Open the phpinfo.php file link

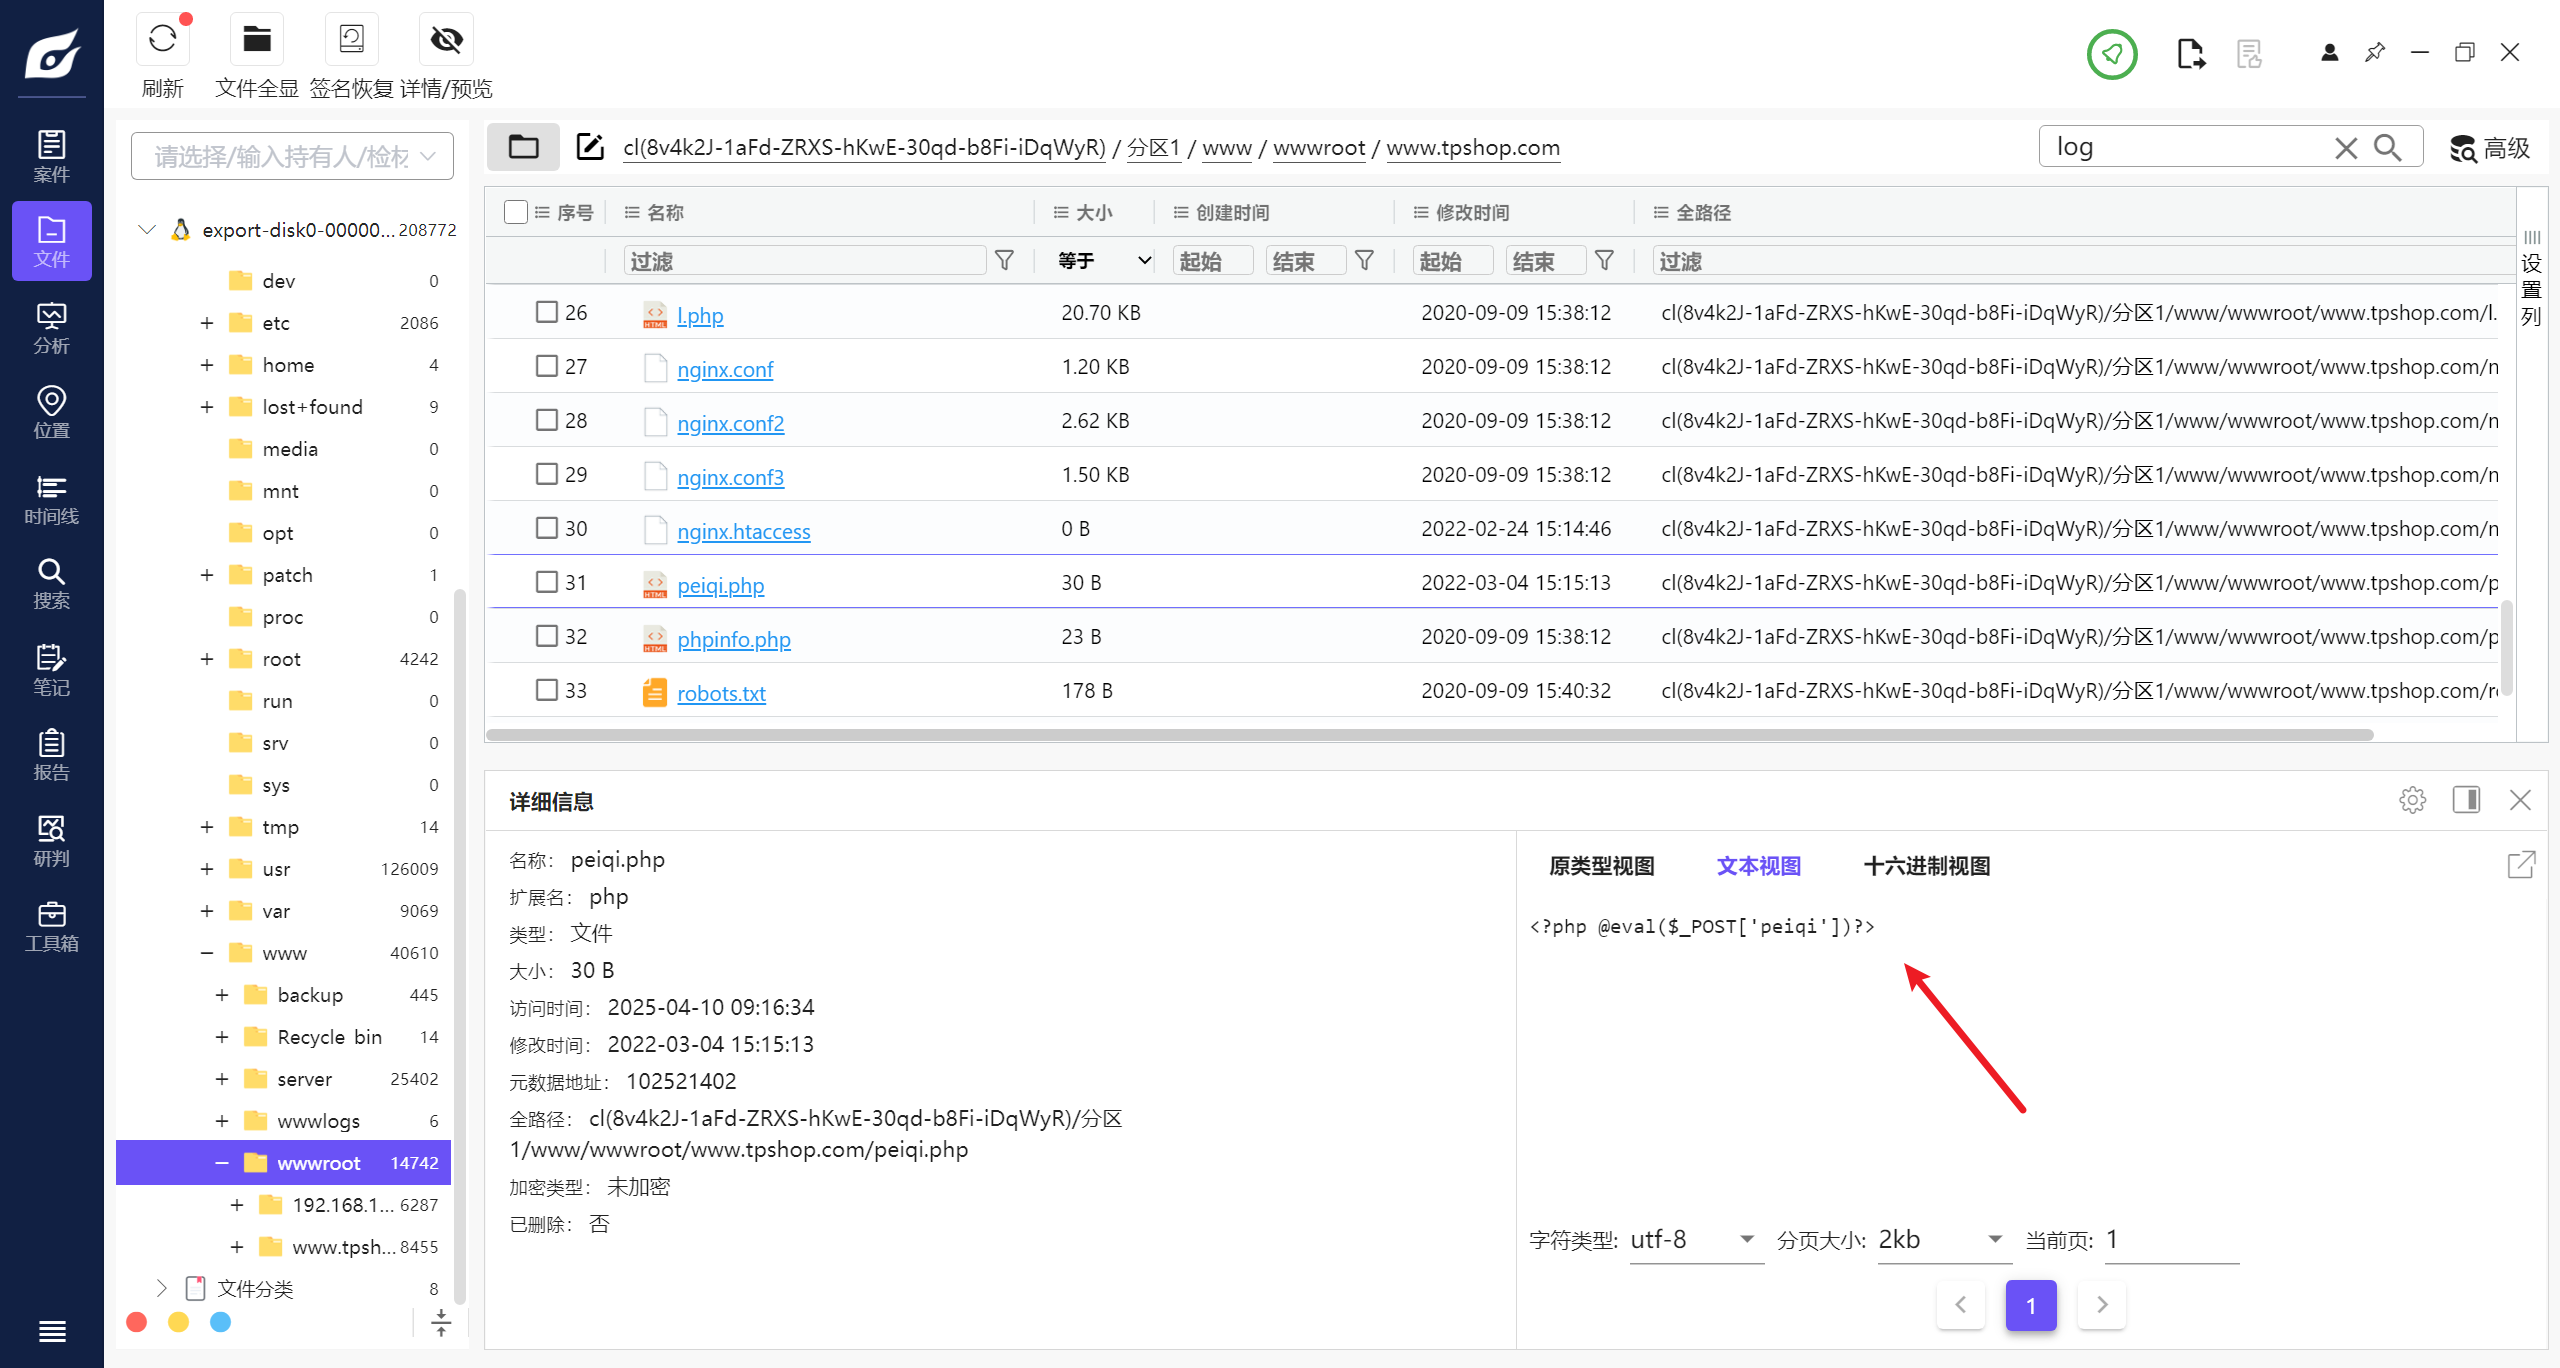733,639
